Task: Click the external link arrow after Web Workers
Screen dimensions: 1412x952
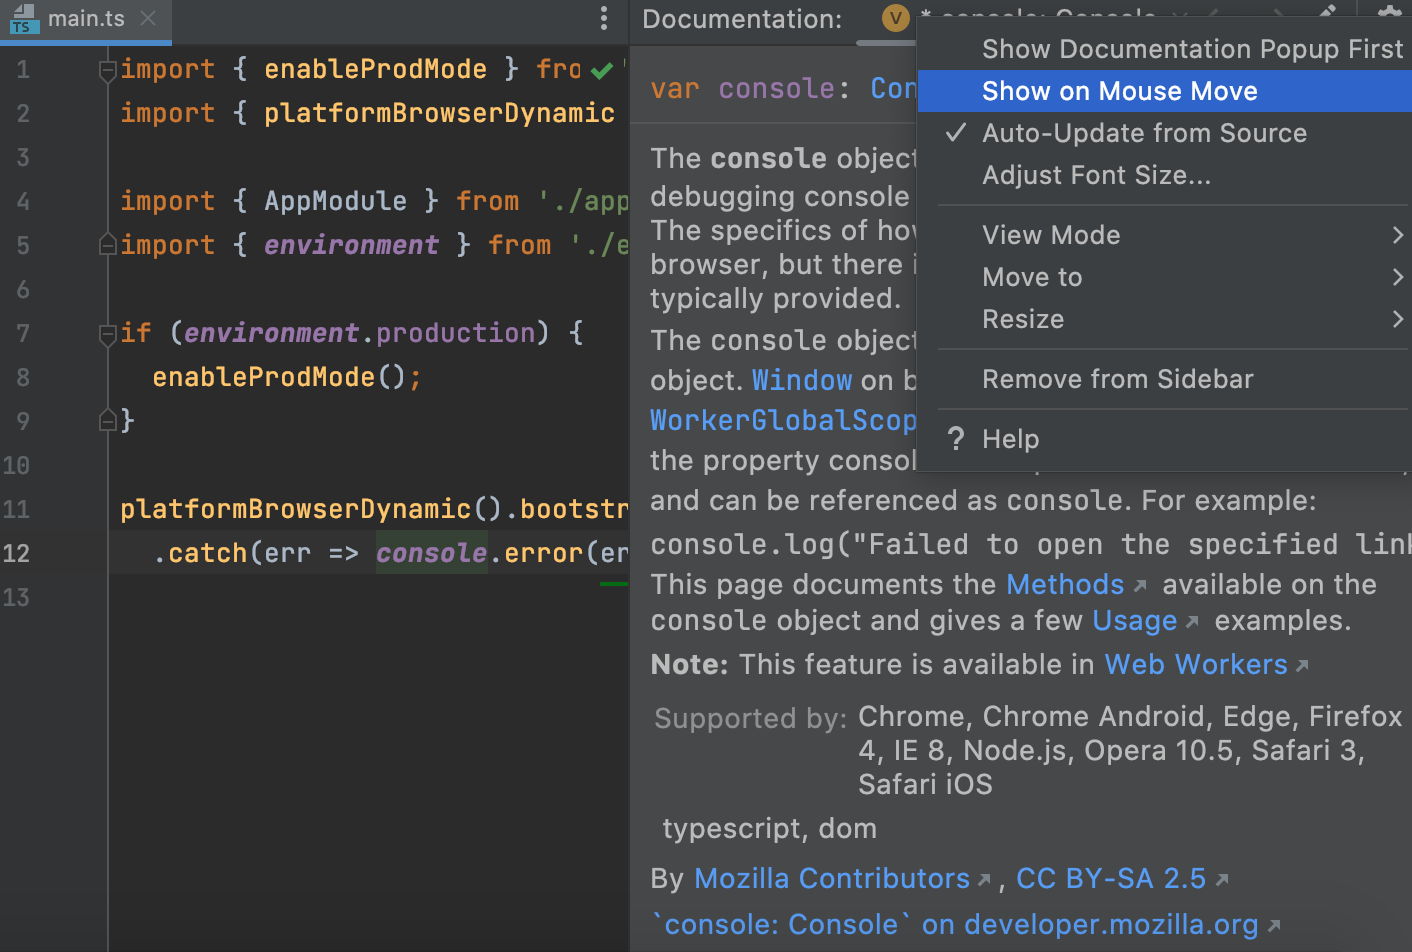Action: [1302, 666]
